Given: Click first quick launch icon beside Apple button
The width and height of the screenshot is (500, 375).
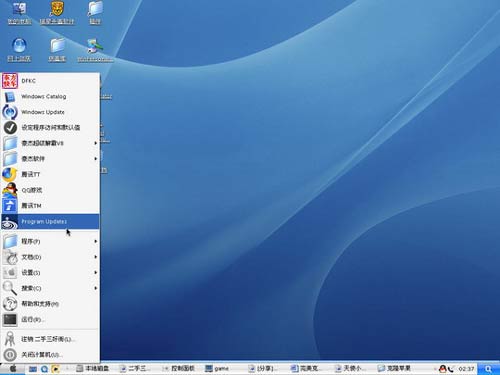Looking at the screenshot, I should click(33, 369).
